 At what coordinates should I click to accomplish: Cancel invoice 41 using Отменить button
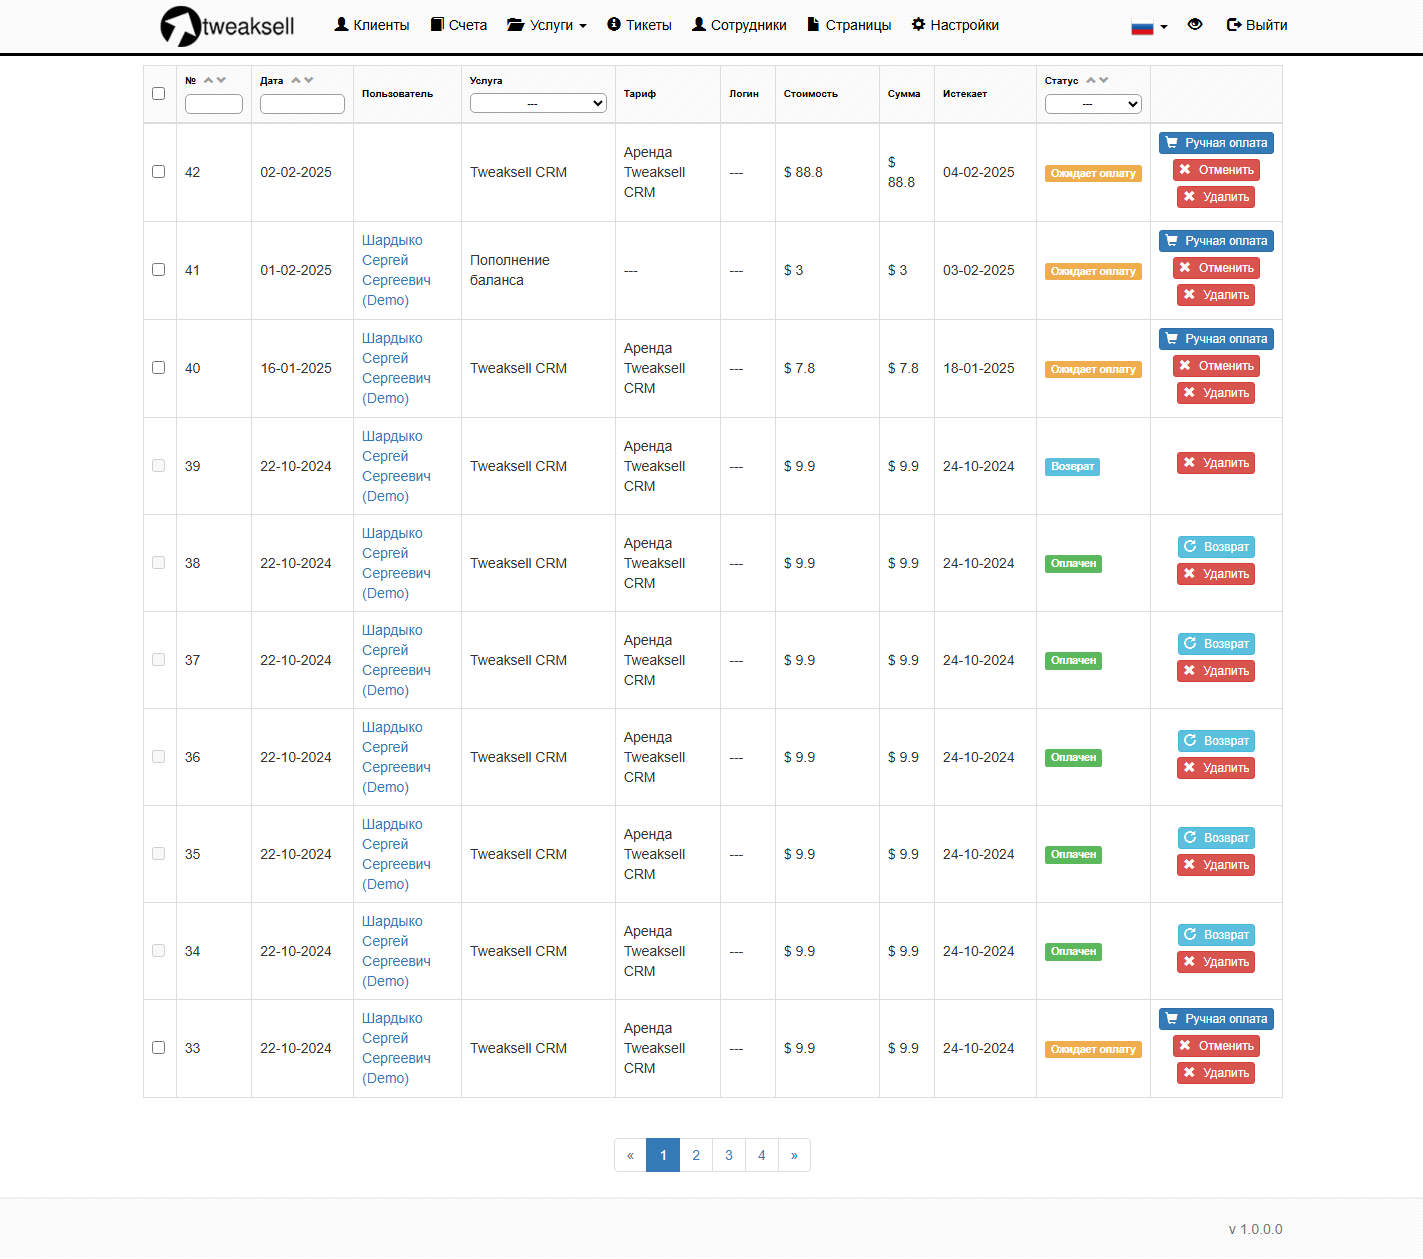pos(1216,268)
